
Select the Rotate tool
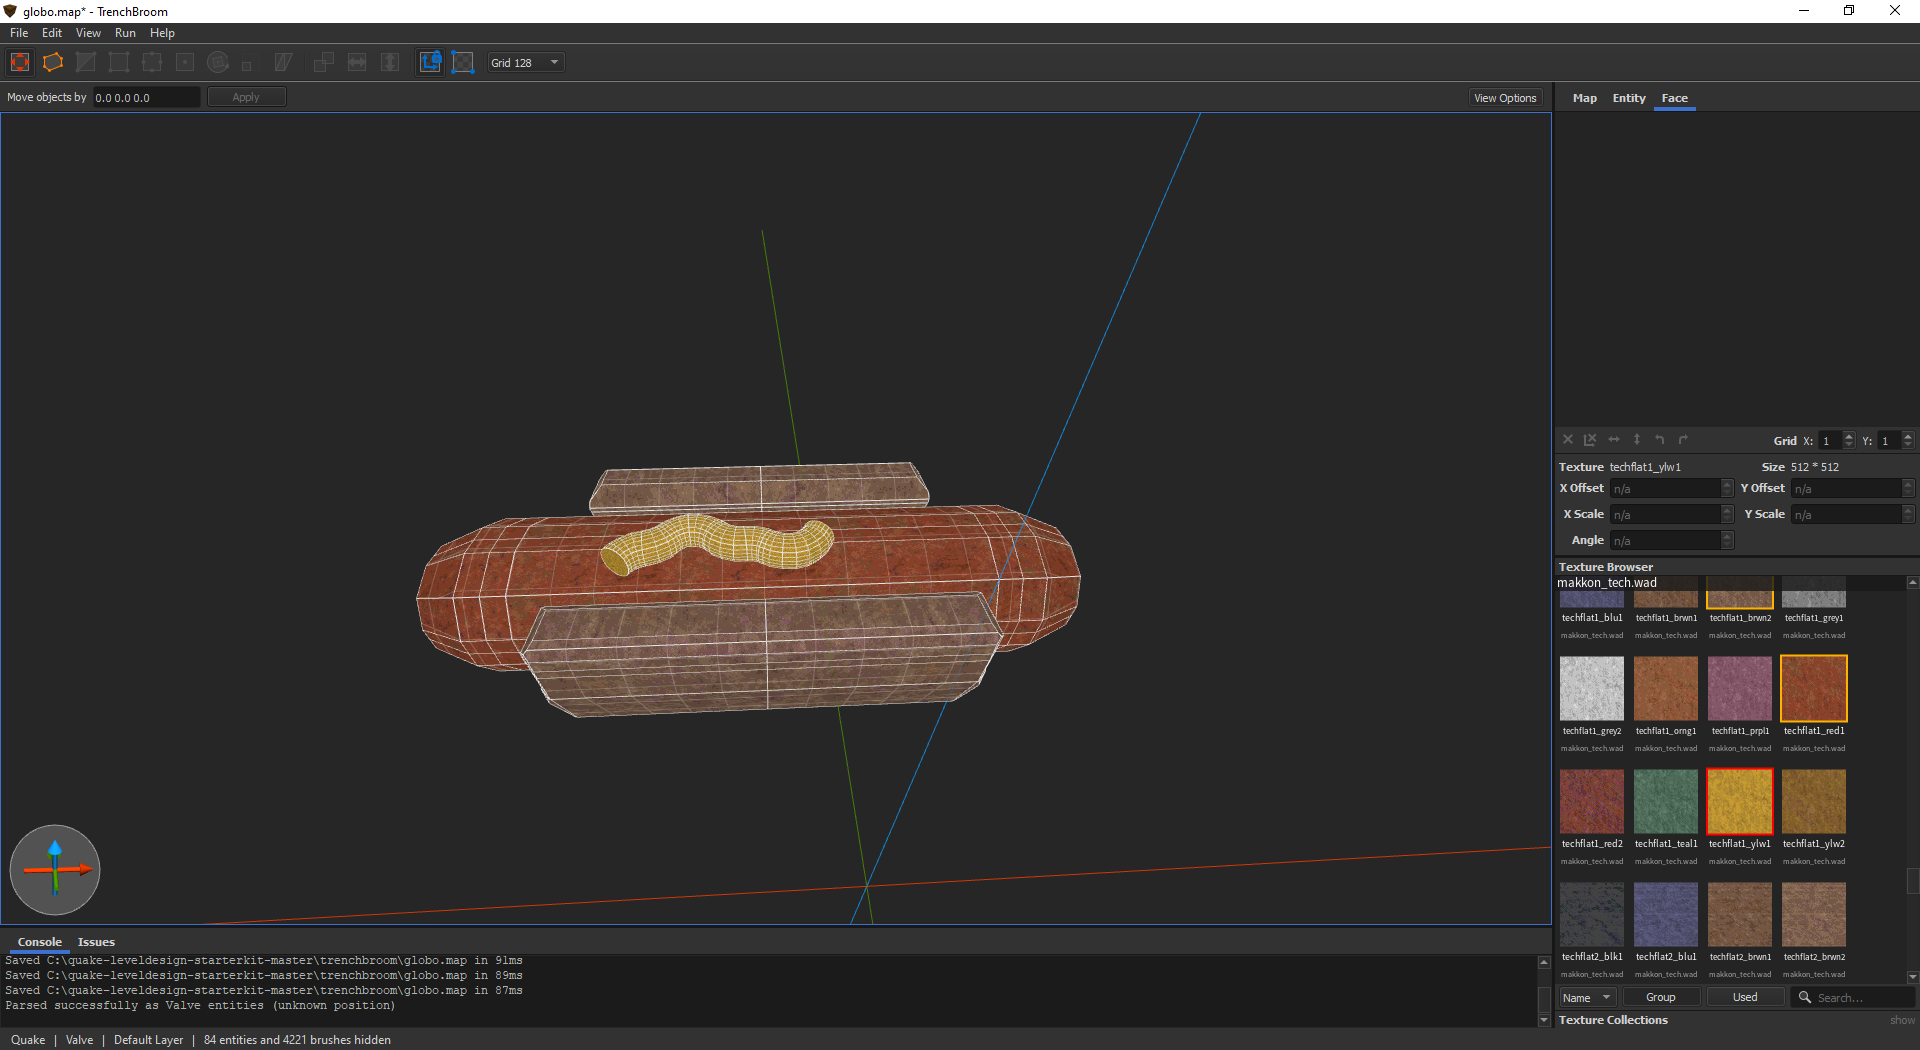(218, 62)
